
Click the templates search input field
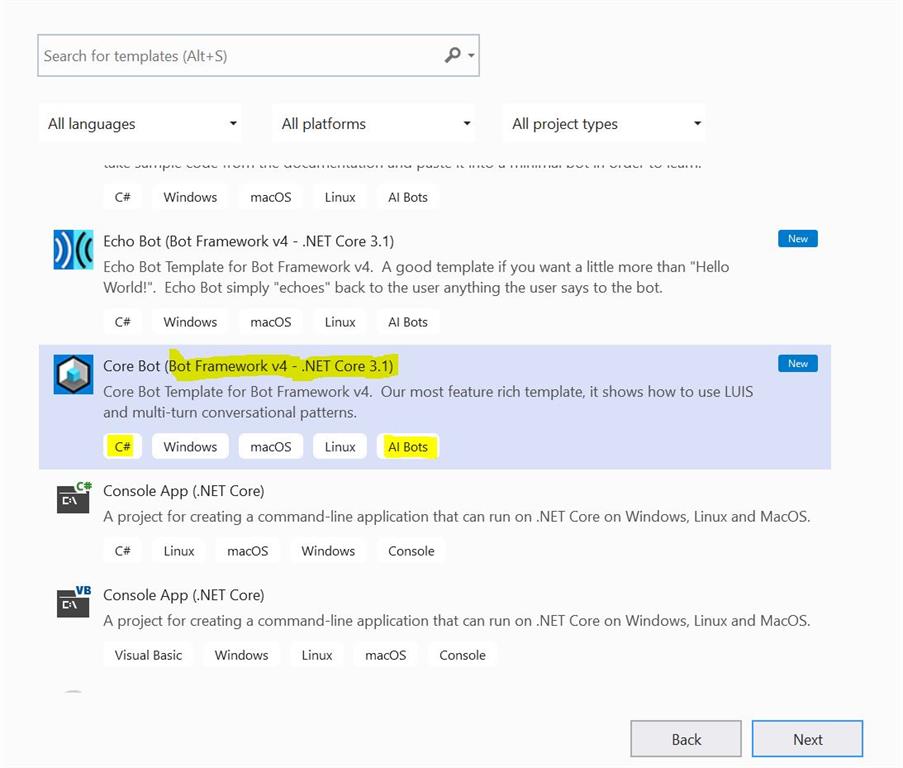[x=230, y=55]
